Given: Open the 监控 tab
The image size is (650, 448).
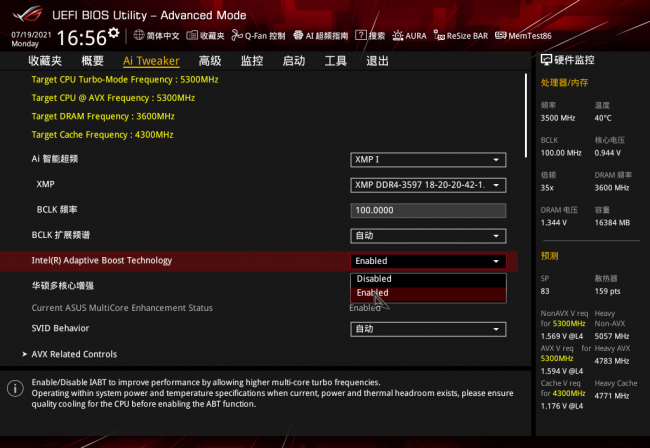Looking at the screenshot, I should coord(252,61).
